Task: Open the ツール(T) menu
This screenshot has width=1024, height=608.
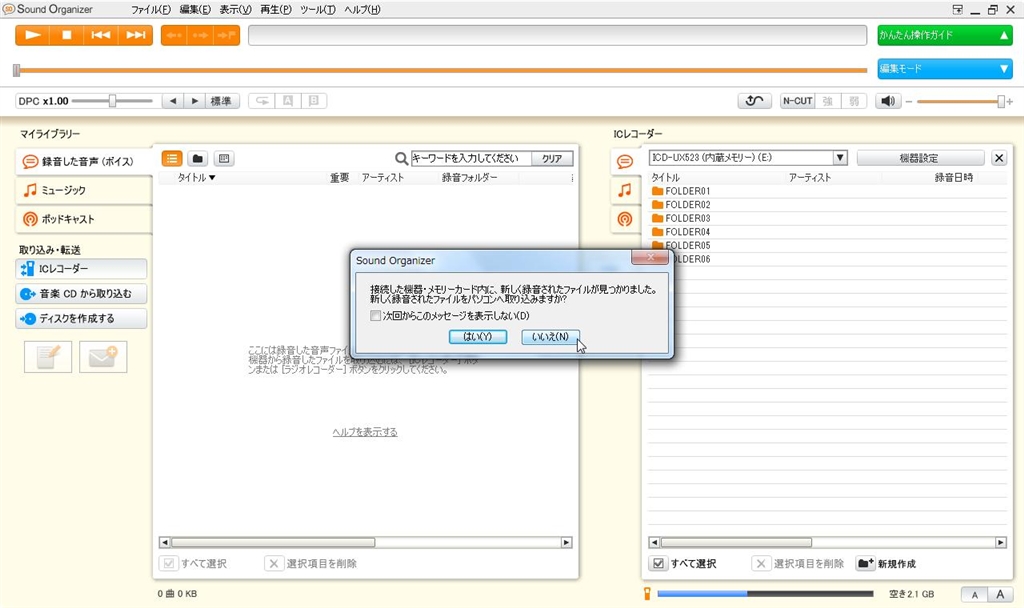Action: [x=317, y=10]
